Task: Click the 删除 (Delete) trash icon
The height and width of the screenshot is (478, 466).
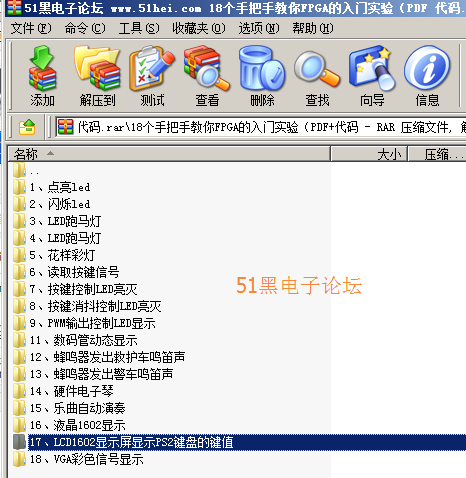Action: point(262,76)
